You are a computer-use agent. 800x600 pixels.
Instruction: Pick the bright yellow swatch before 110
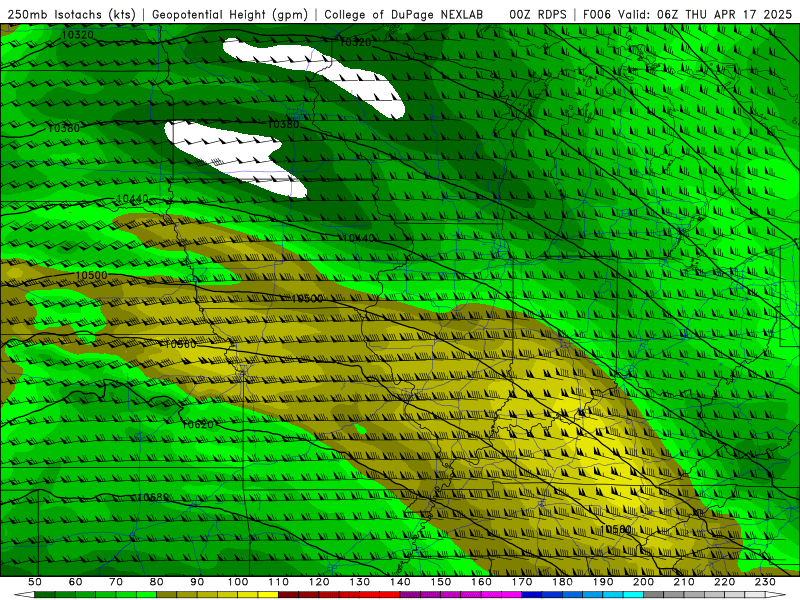point(268,594)
